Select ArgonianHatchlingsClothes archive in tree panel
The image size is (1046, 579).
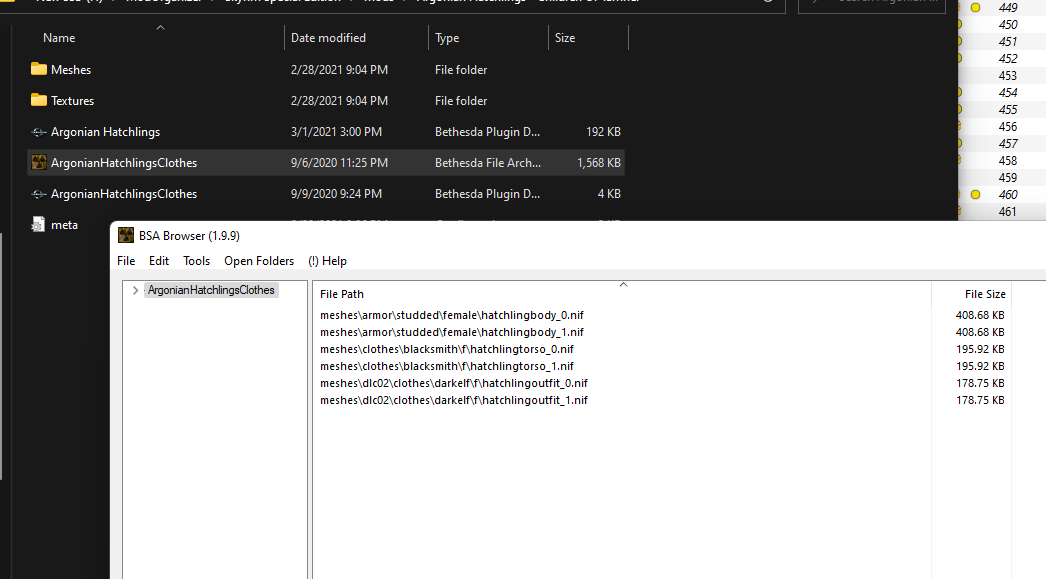(x=211, y=290)
